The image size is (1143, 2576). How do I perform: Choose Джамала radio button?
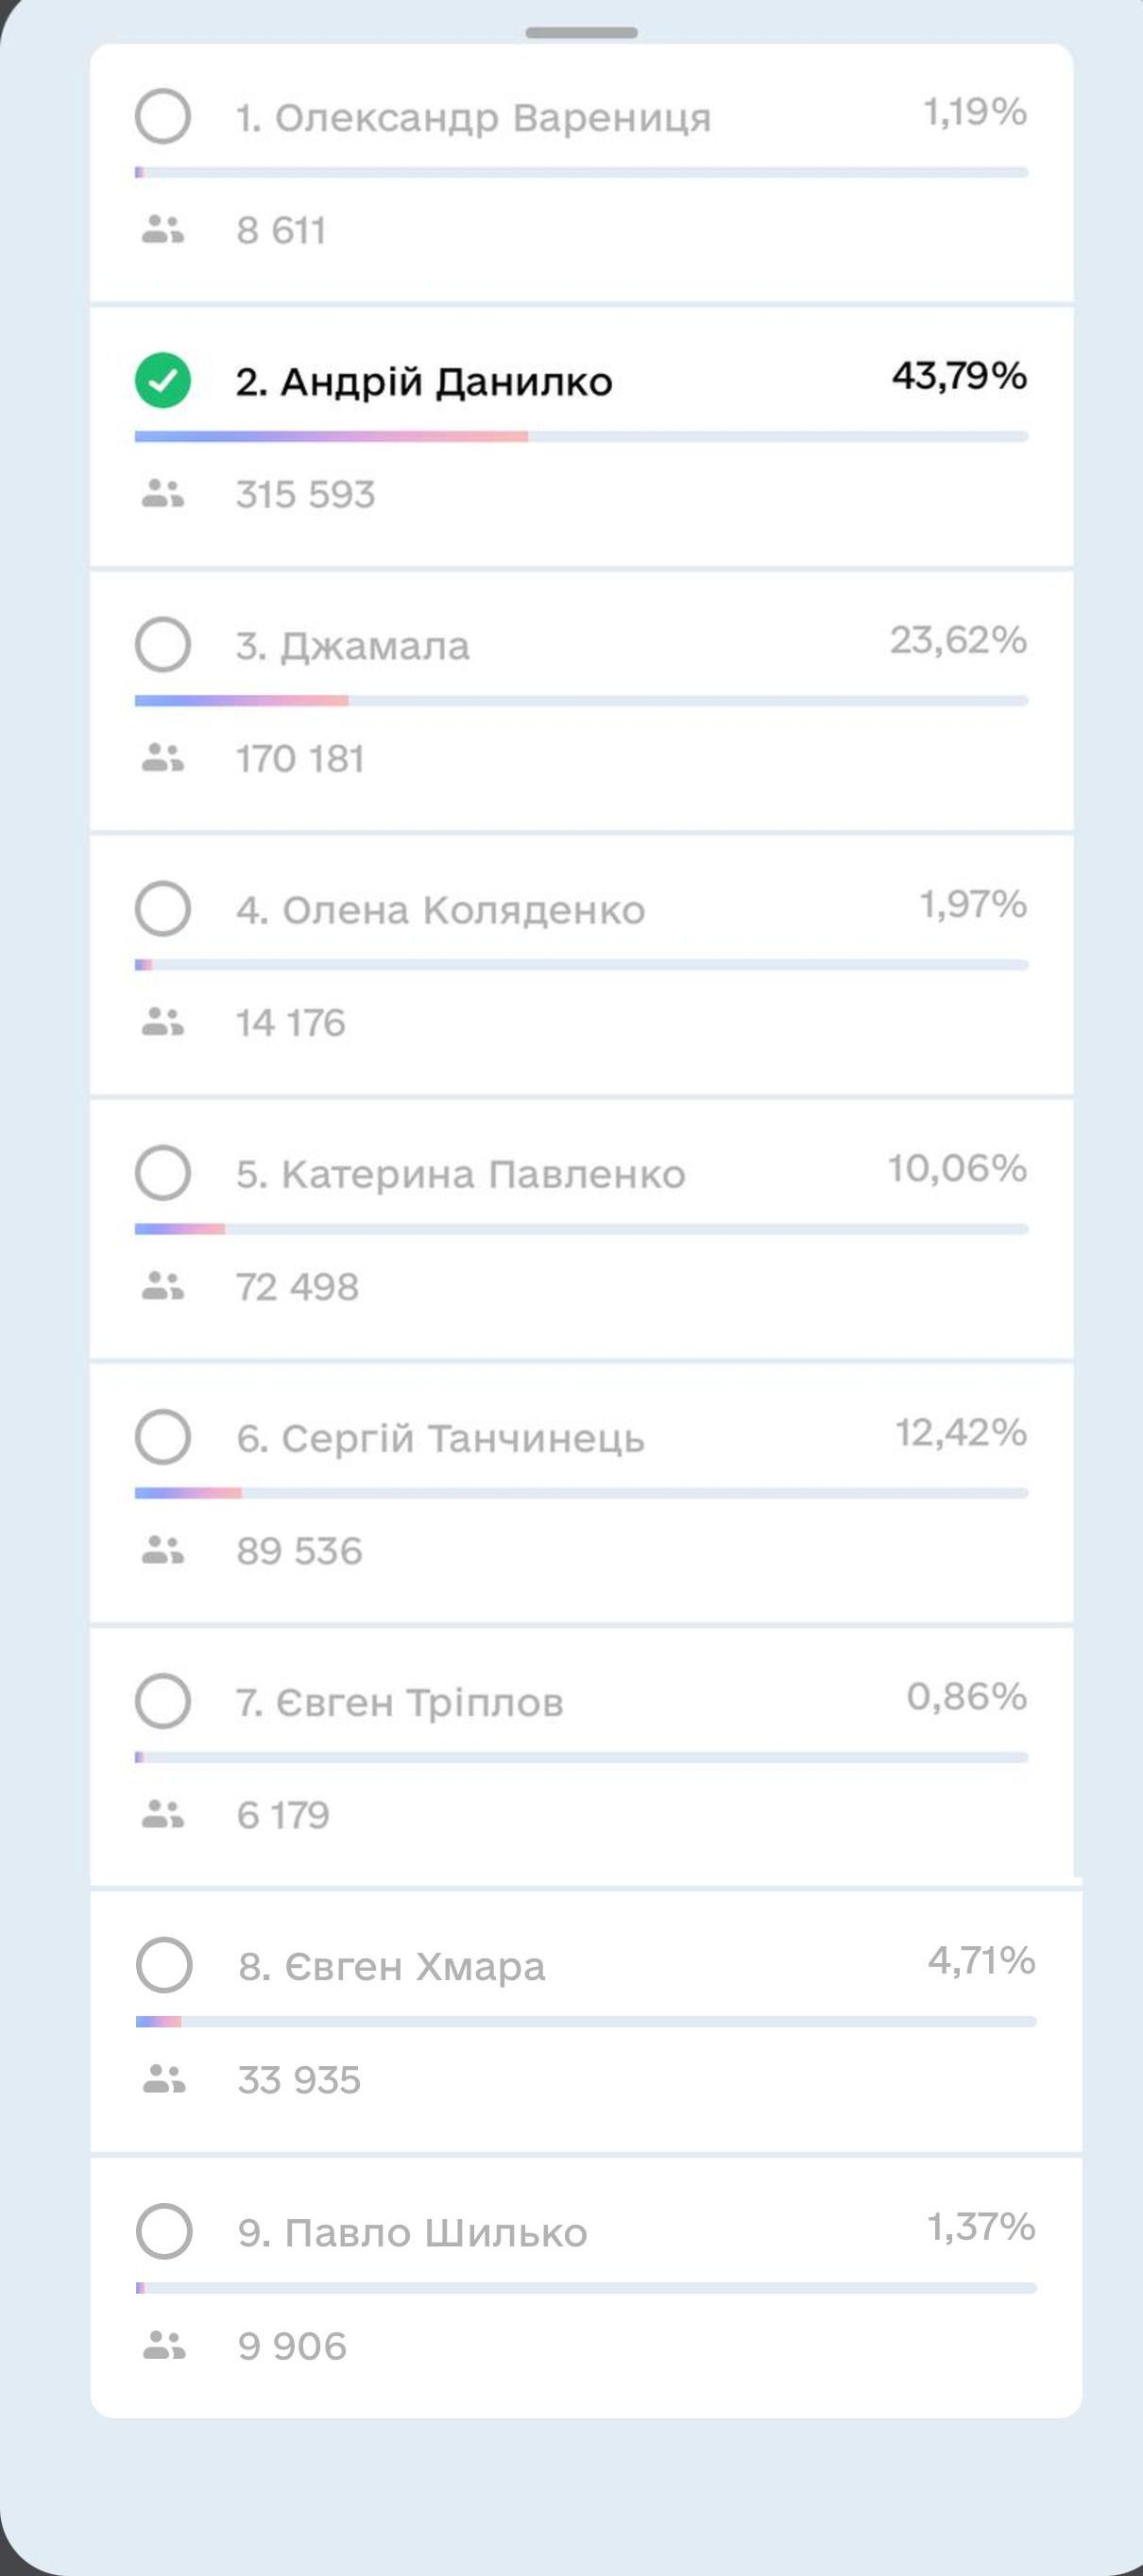[x=163, y=644]
